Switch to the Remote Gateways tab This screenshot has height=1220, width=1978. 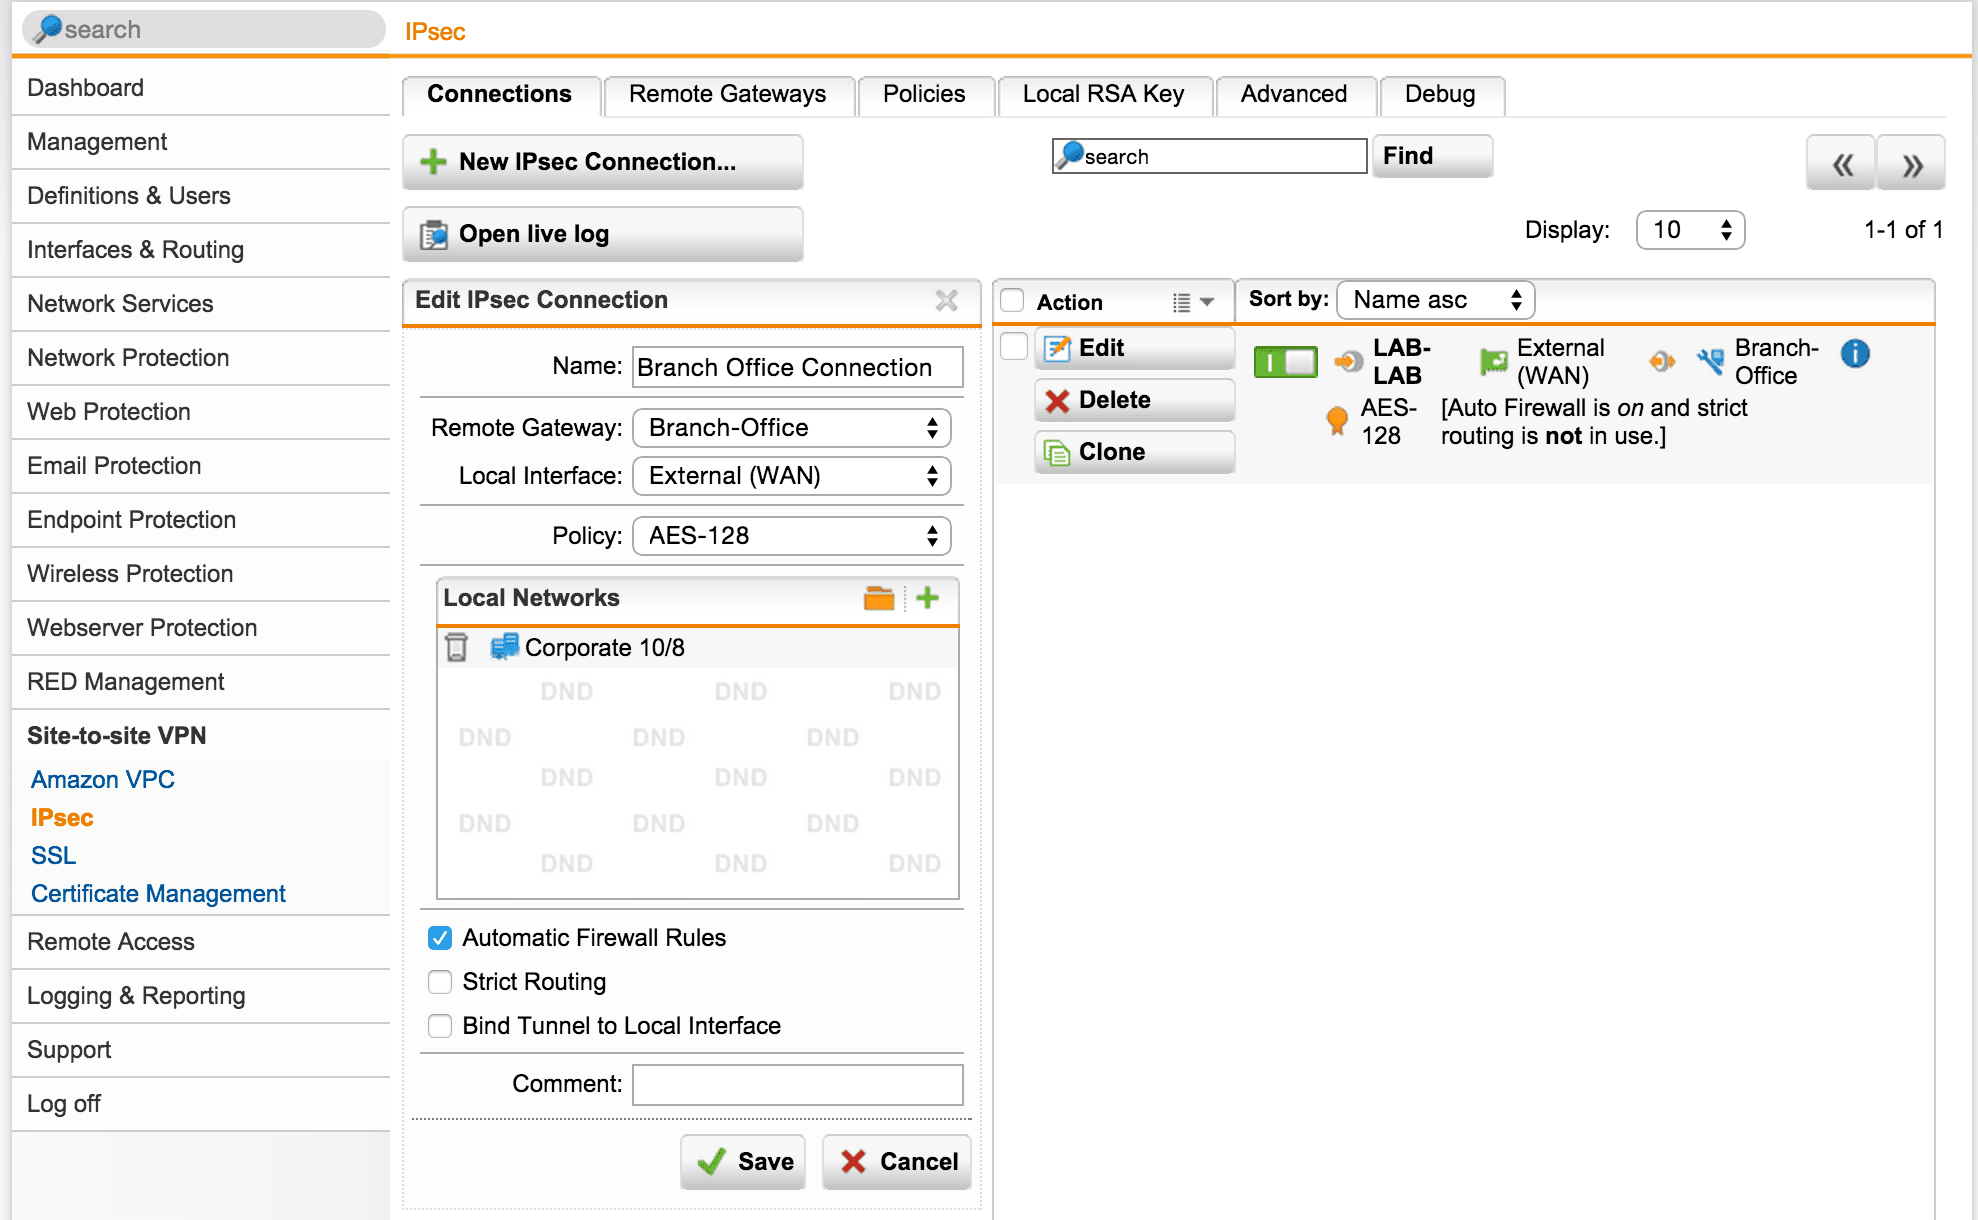coord(728,95)
